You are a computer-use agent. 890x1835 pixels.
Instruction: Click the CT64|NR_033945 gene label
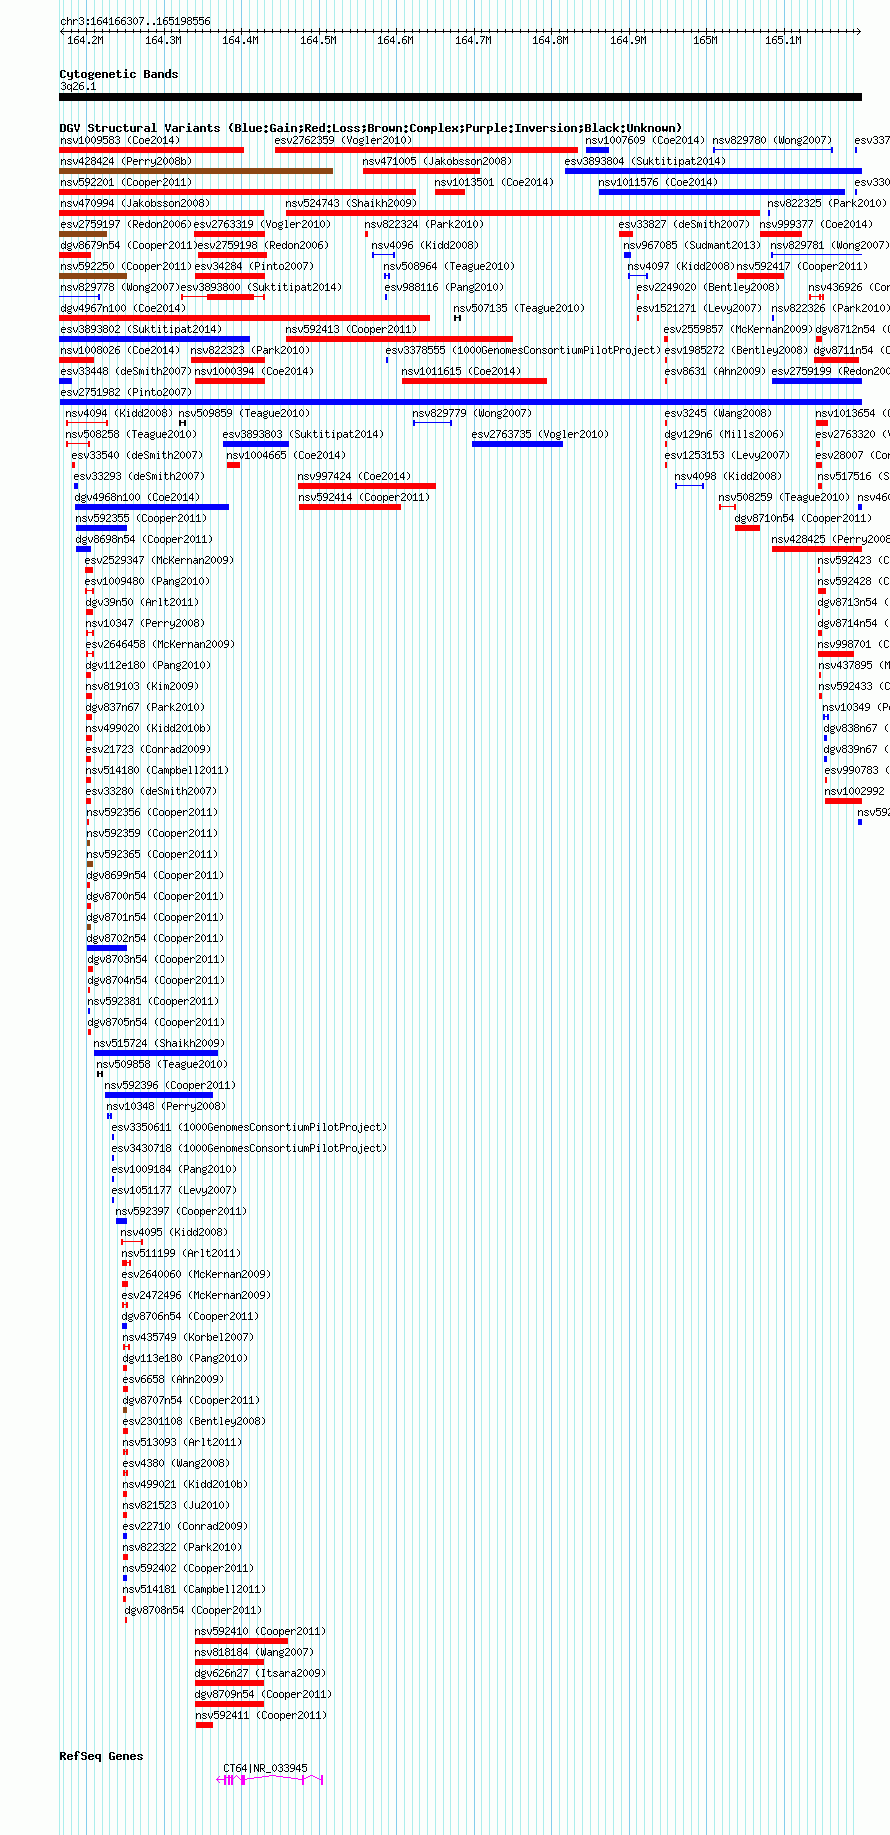pos(265,1768)
